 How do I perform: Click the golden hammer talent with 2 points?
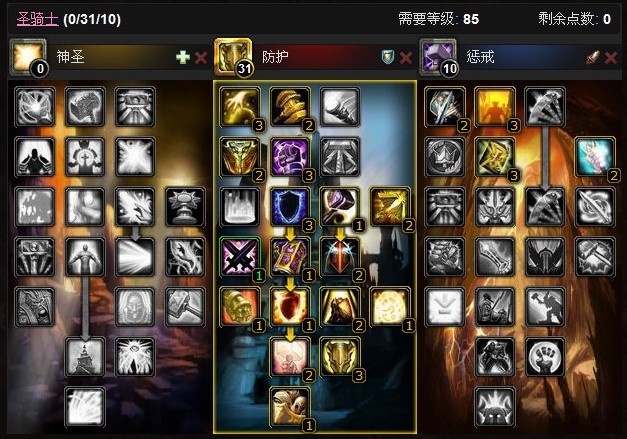click(290, 107)
